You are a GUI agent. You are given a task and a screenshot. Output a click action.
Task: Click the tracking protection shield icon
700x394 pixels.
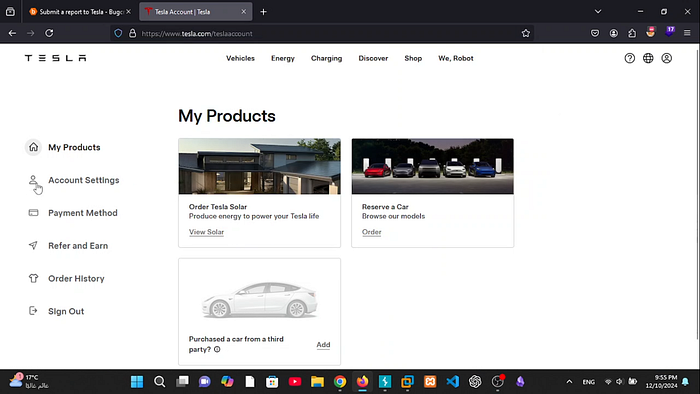(118, 33)
